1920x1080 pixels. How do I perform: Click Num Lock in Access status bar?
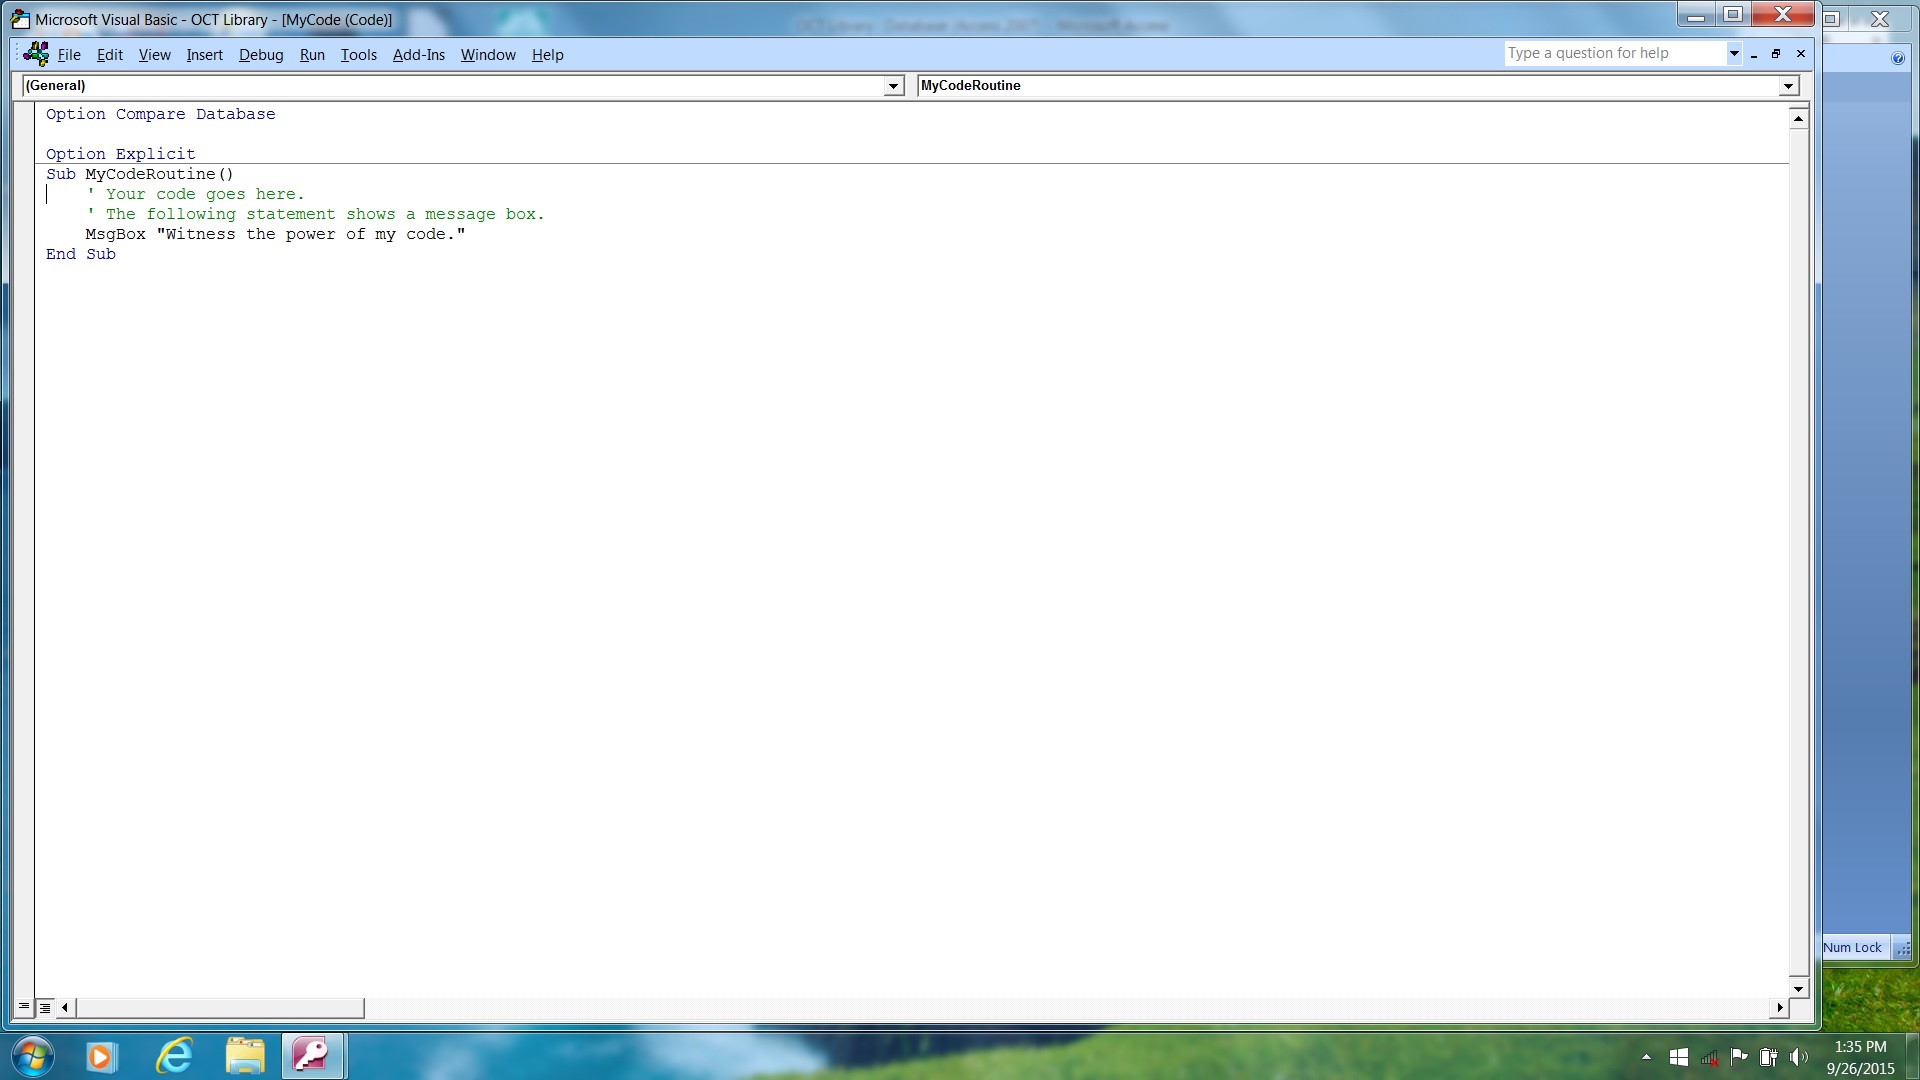[1852, 947]
